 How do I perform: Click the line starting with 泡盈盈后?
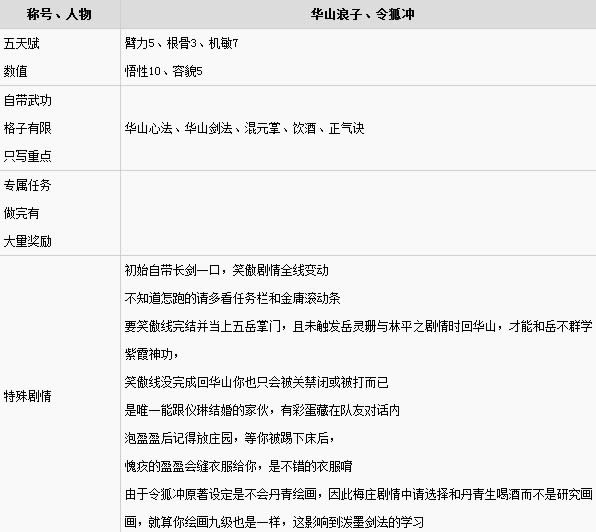click(x=230, y=438)
